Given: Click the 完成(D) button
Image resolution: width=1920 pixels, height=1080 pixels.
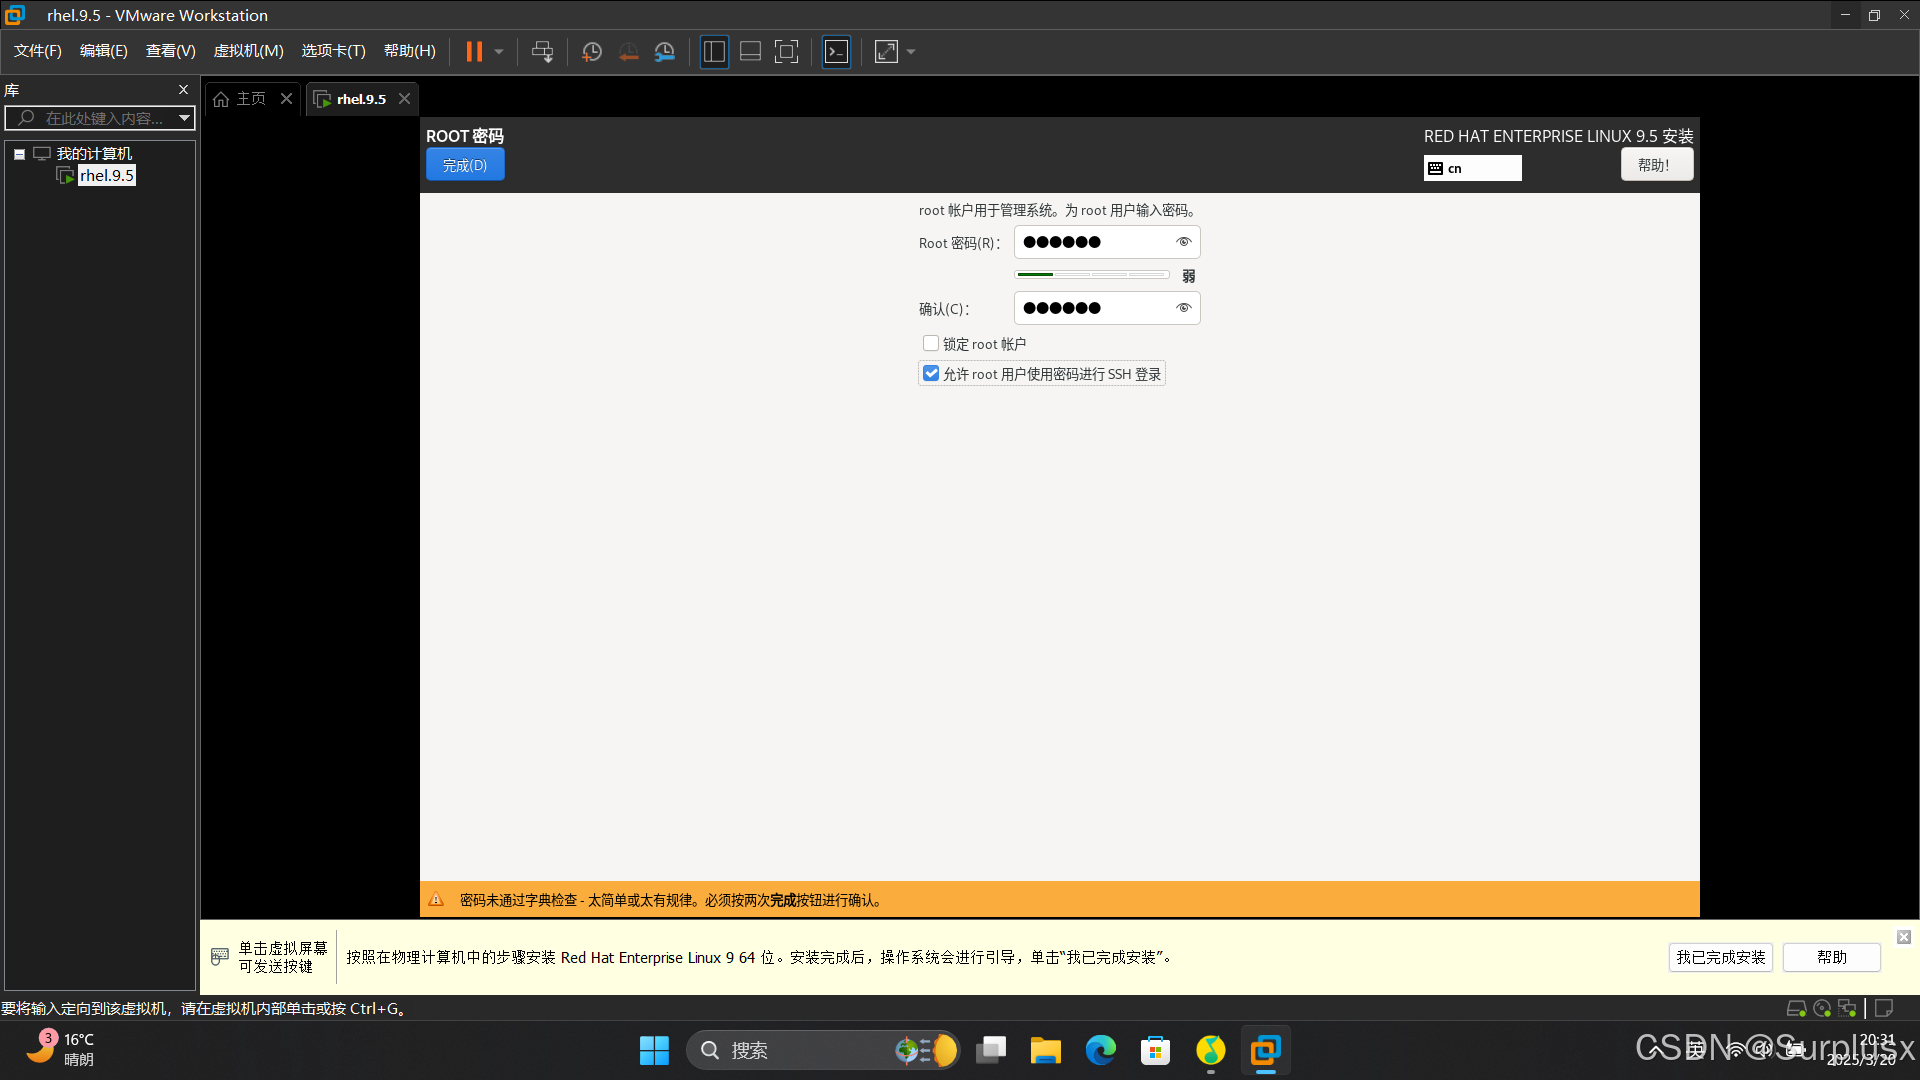Looking at the screenshot, I should point(465,165).
